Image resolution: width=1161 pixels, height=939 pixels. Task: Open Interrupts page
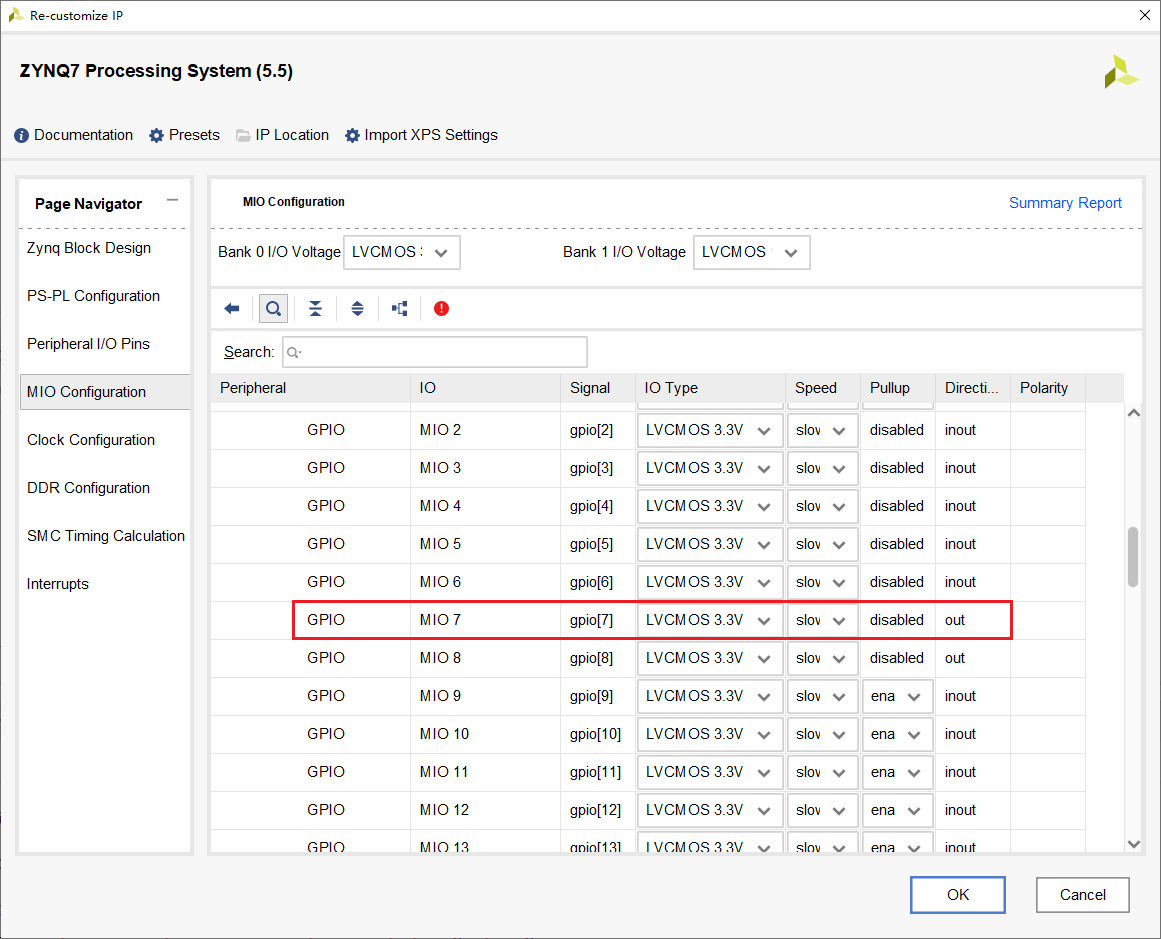[x=58, y=584]
